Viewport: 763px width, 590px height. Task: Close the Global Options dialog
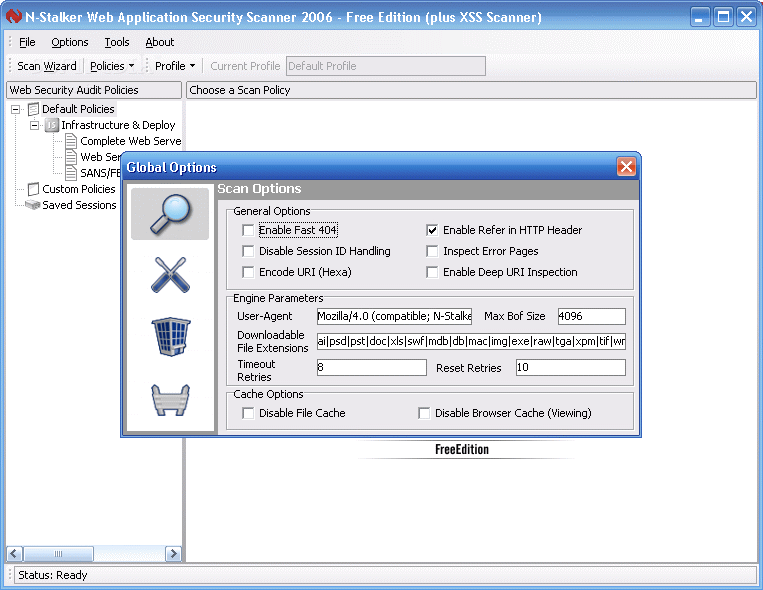coord(626,166)
